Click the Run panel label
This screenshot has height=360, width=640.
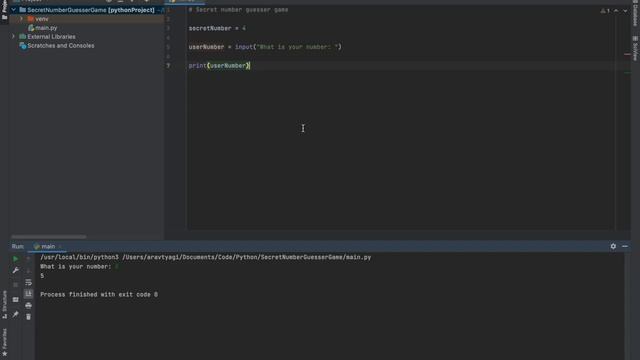pos(18,246)
